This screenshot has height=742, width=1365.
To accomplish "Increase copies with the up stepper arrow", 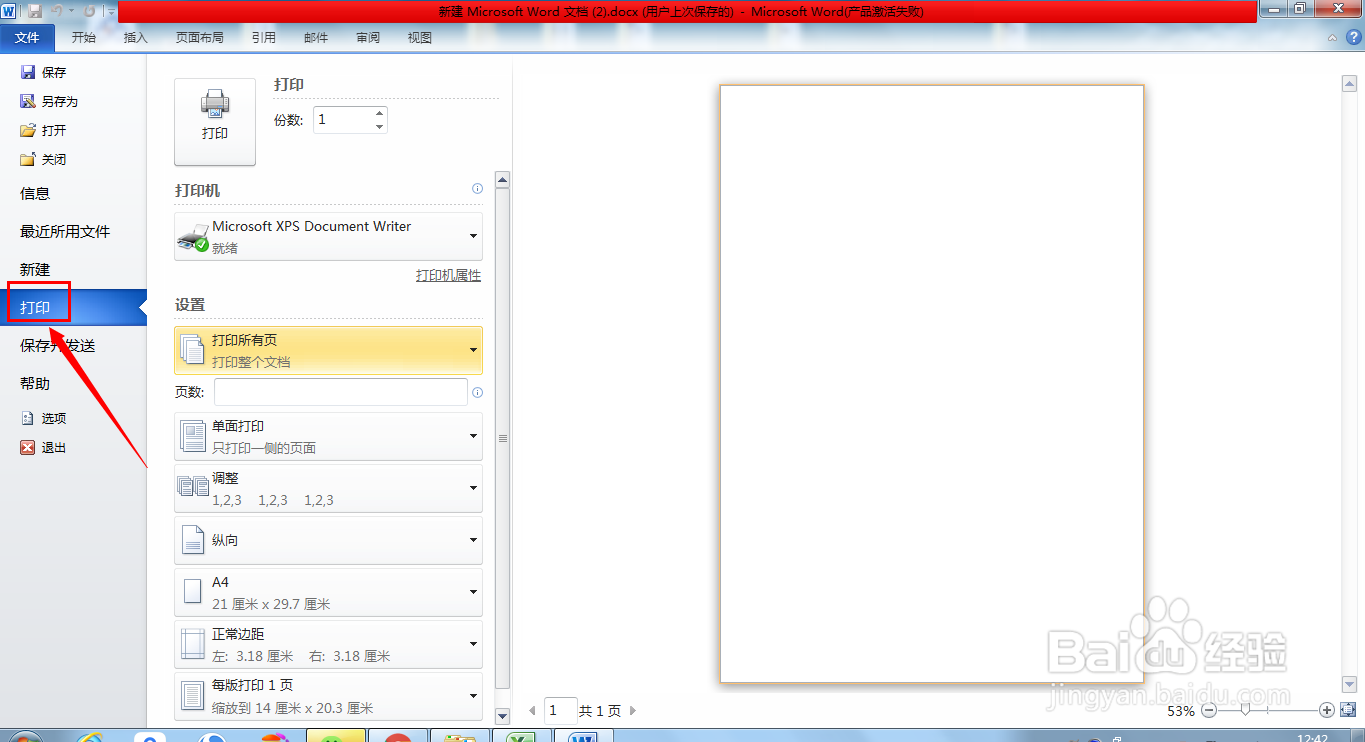I will (x=380, y=113).
